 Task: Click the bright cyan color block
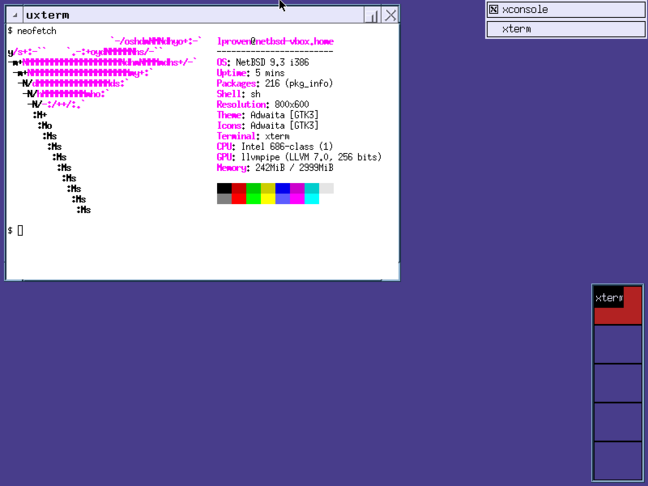(312, 199)
